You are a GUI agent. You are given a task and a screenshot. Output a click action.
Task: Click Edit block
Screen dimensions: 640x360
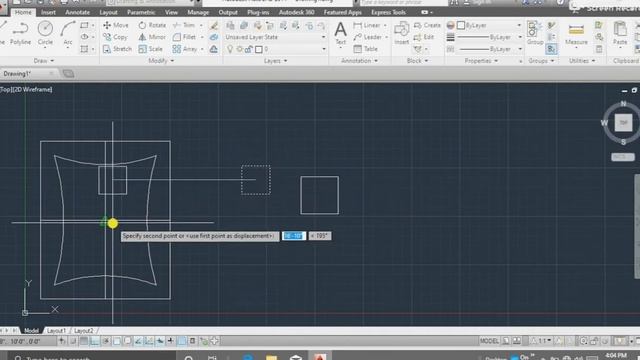pyautogui.click(x=424, y=37)
